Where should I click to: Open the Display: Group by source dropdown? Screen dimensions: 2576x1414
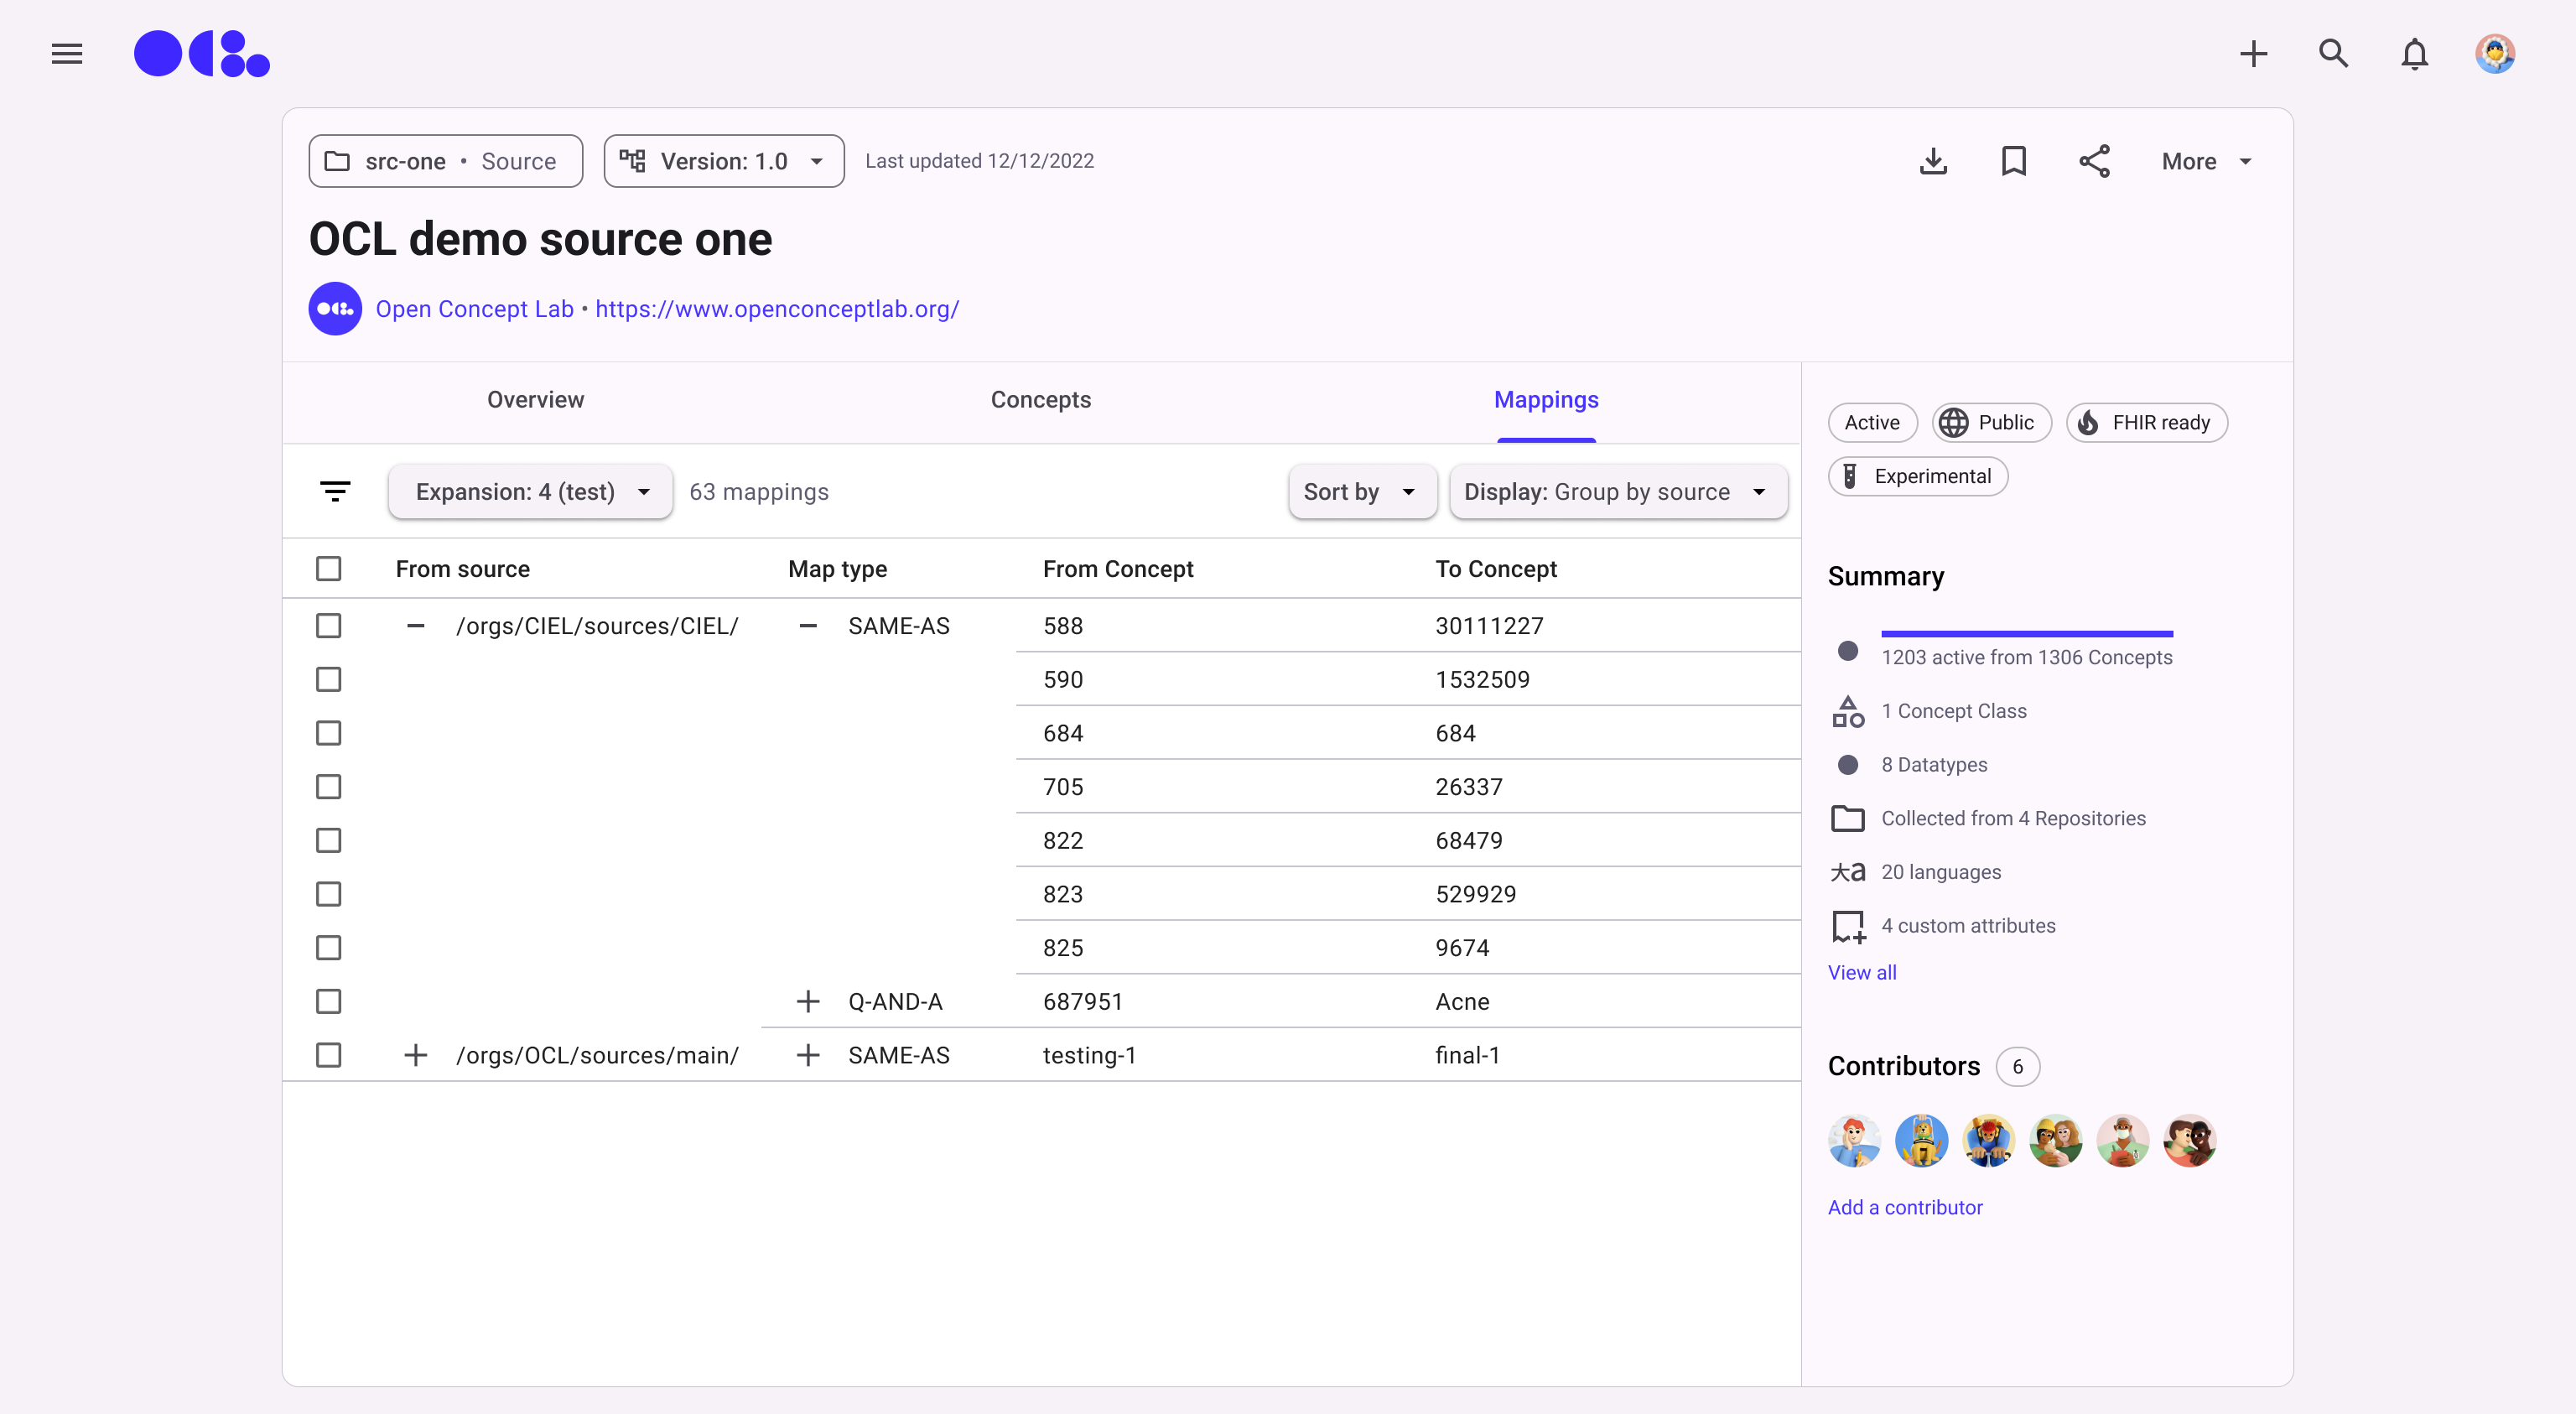1617,491
